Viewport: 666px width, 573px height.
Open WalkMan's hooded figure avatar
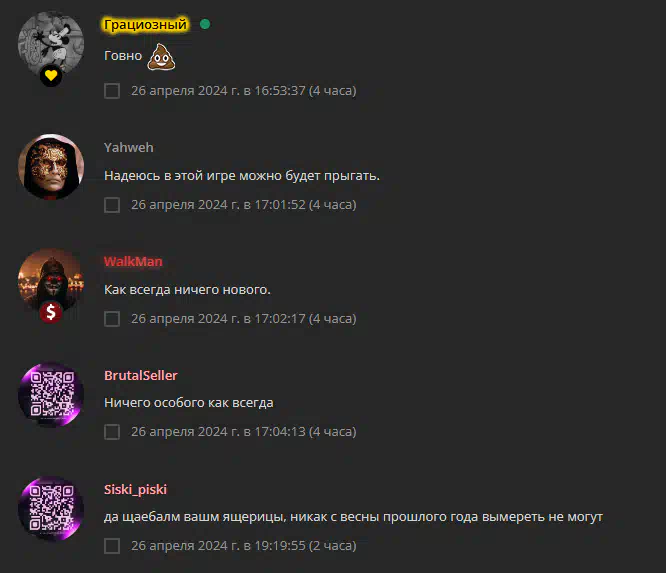[x=51, y=281]
